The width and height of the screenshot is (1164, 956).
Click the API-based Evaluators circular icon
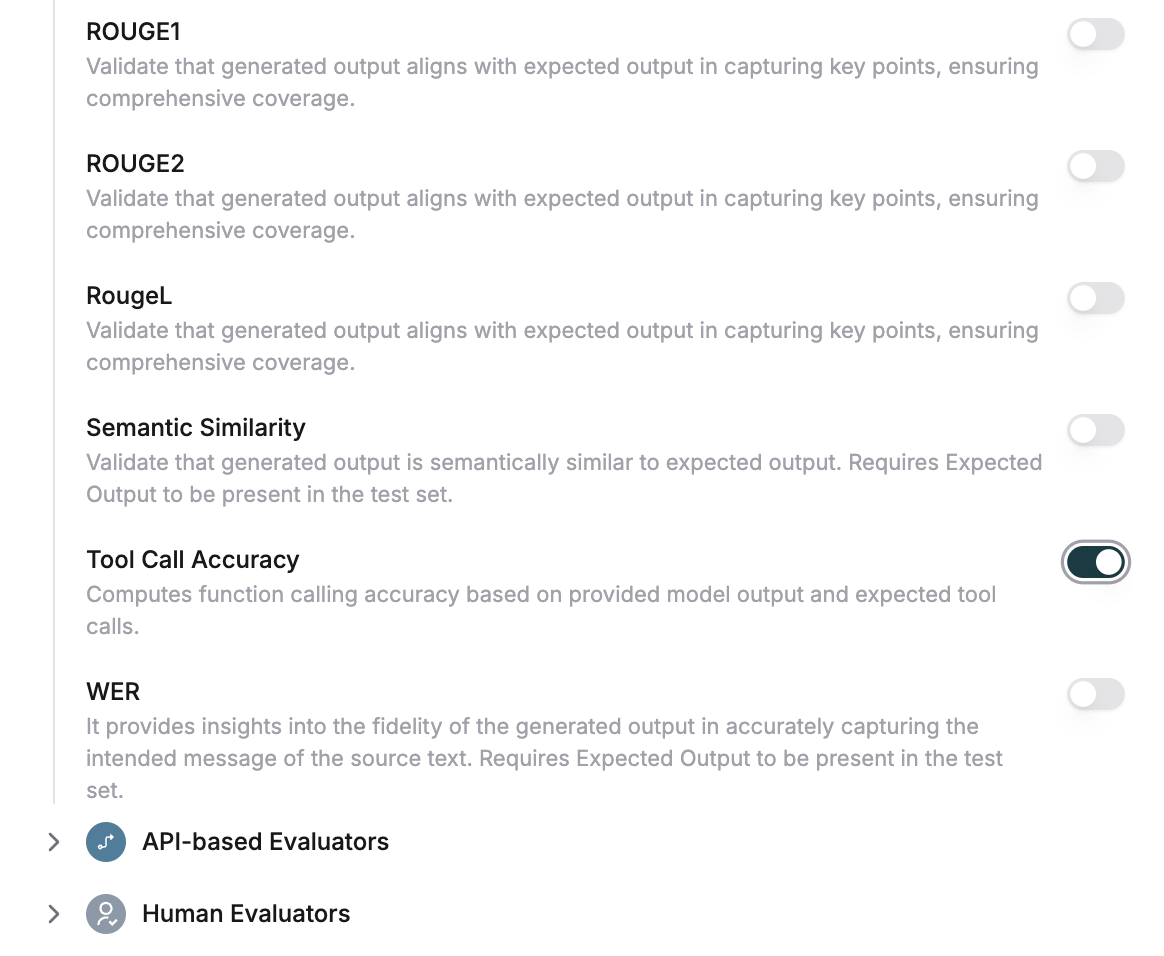[x=105, y=842]
